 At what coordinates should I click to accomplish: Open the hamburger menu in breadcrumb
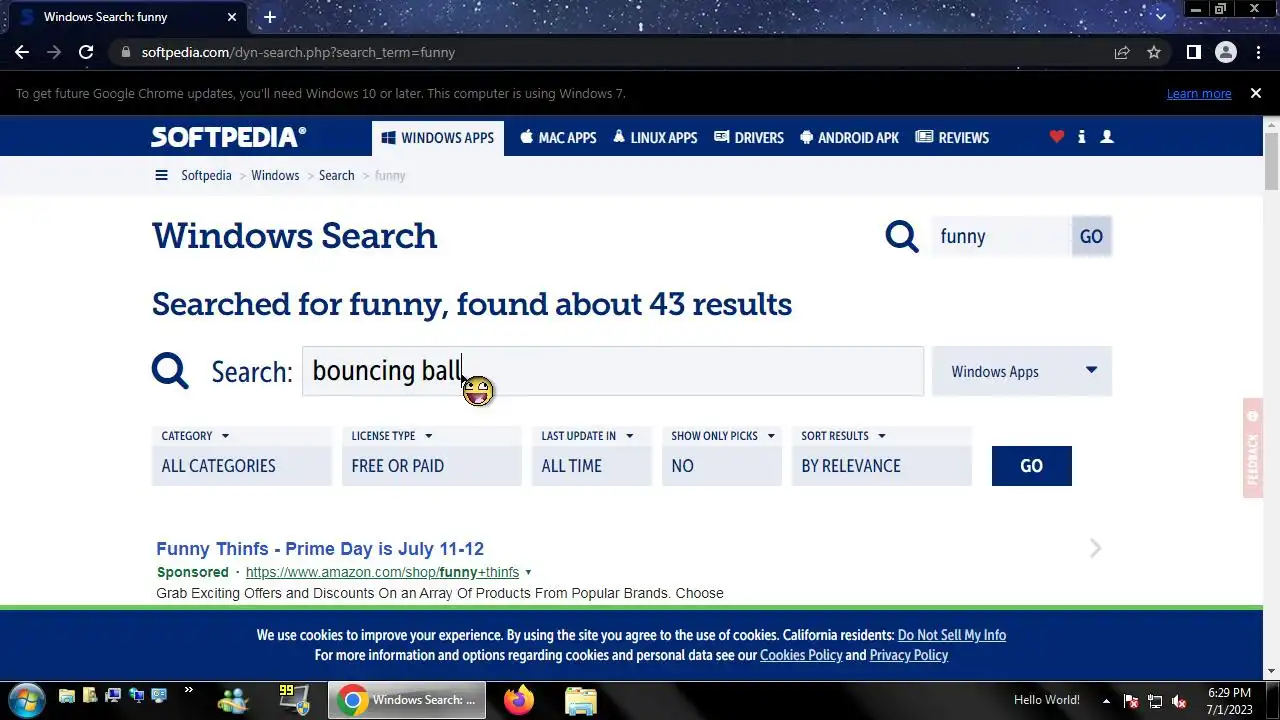[161, 175]
